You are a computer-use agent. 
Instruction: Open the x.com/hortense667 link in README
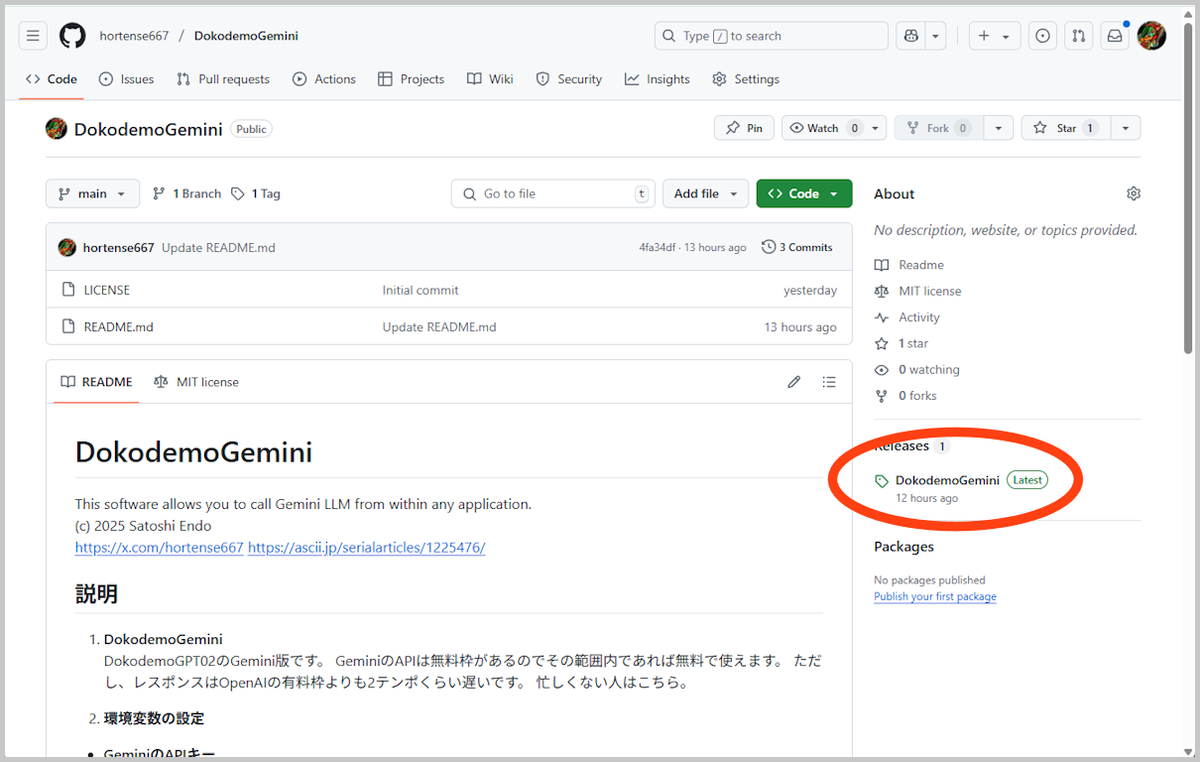159,547
